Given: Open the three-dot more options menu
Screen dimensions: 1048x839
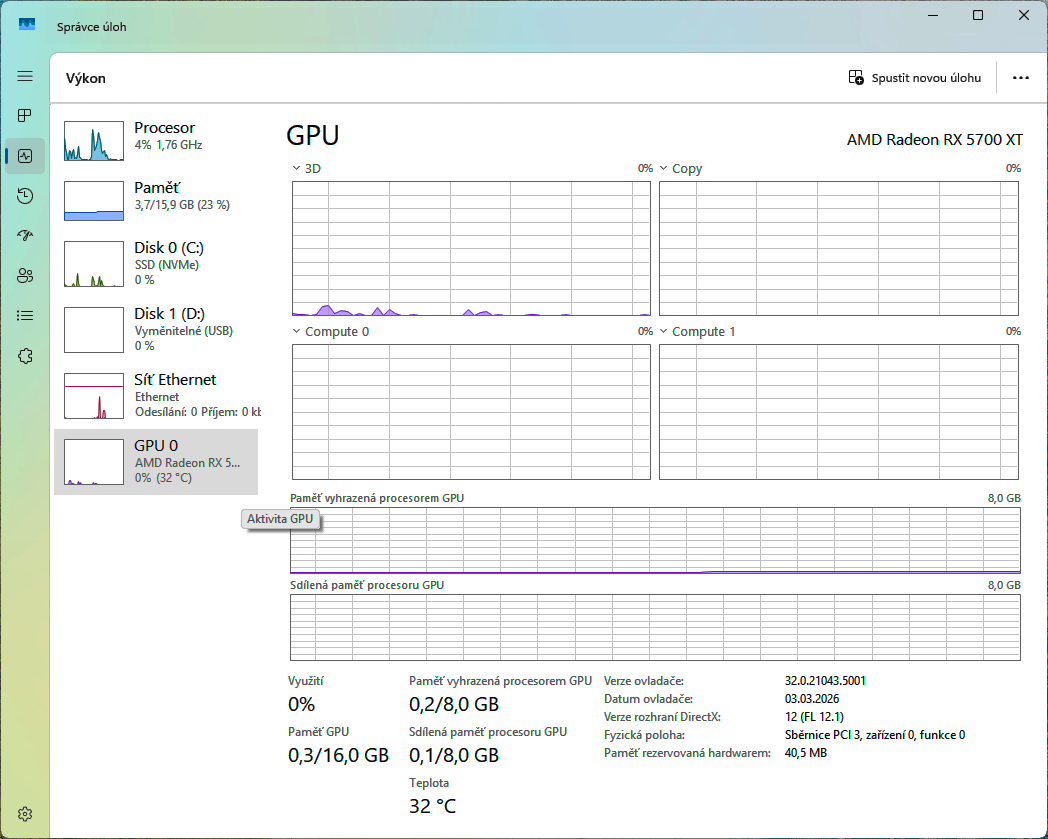Looking at the screenshot, I should pos(1020,78).
